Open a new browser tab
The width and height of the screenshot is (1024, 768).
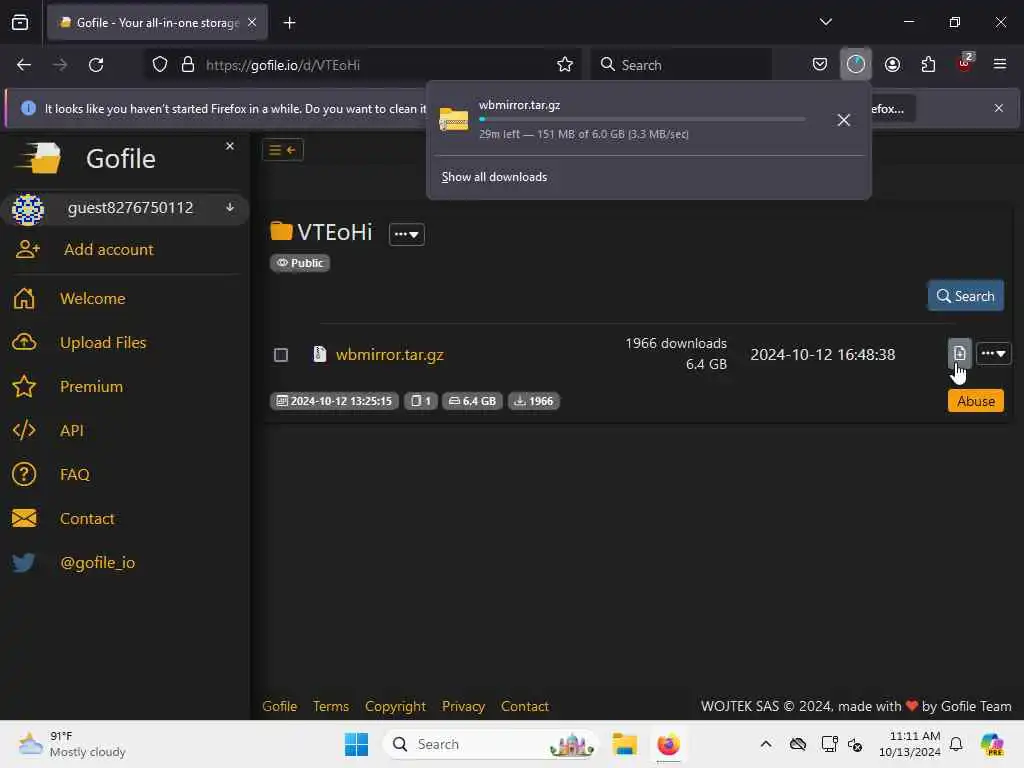tap(289, 23)
